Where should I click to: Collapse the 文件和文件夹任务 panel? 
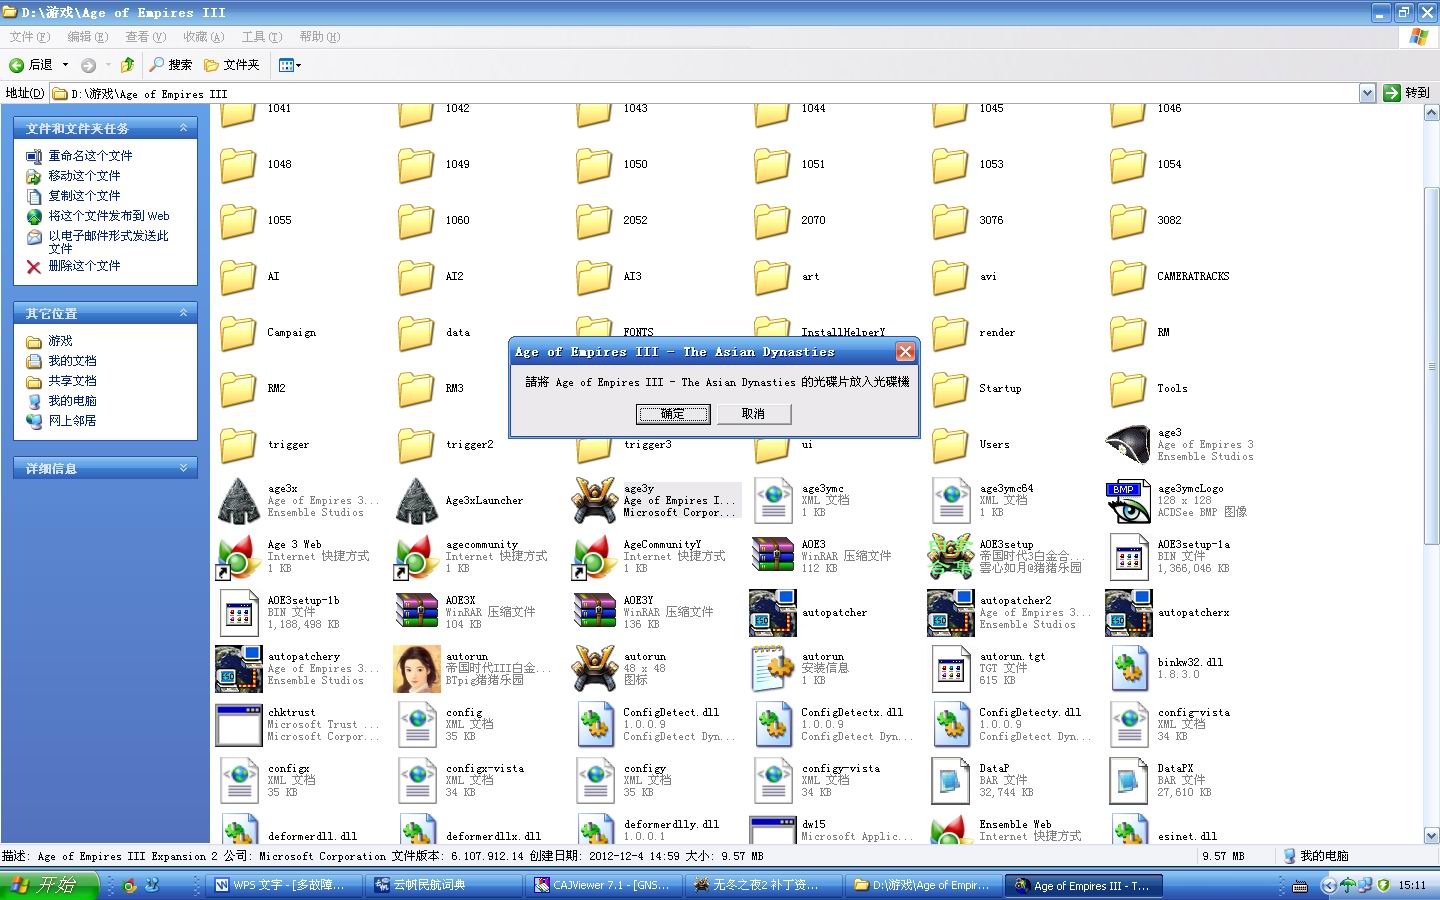click(x=183, y=128)
